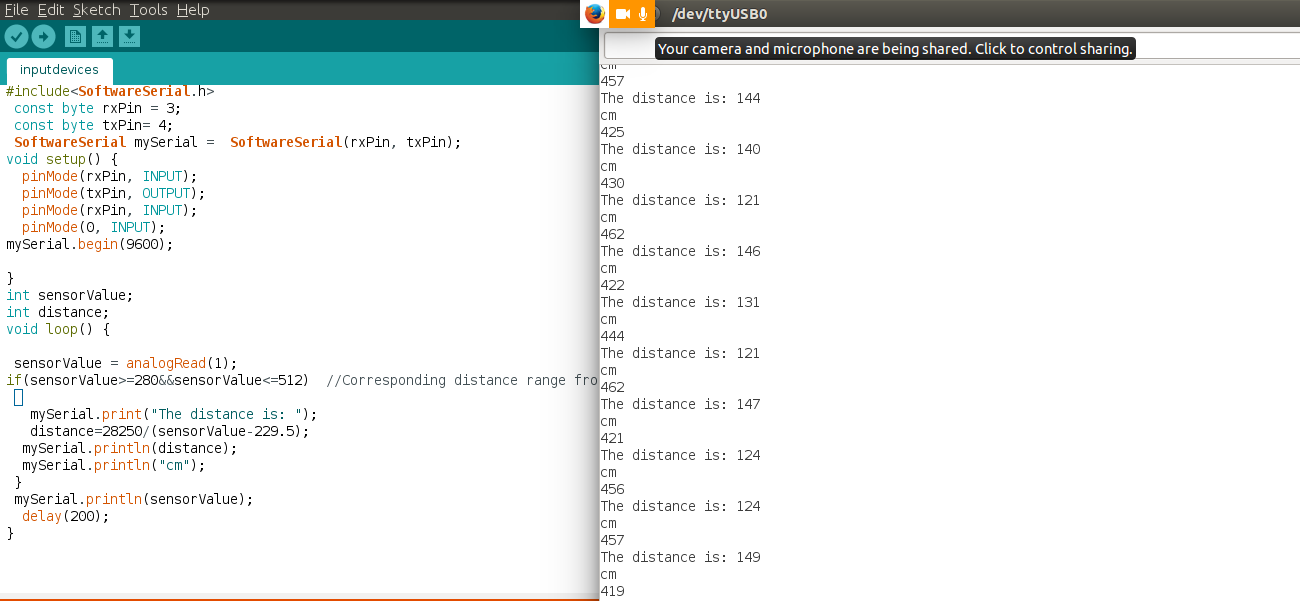Click the Verify checkmark icon in Arduino toolbar
The height and width of the screenshot is (601, 1300).
coord(16,37)
